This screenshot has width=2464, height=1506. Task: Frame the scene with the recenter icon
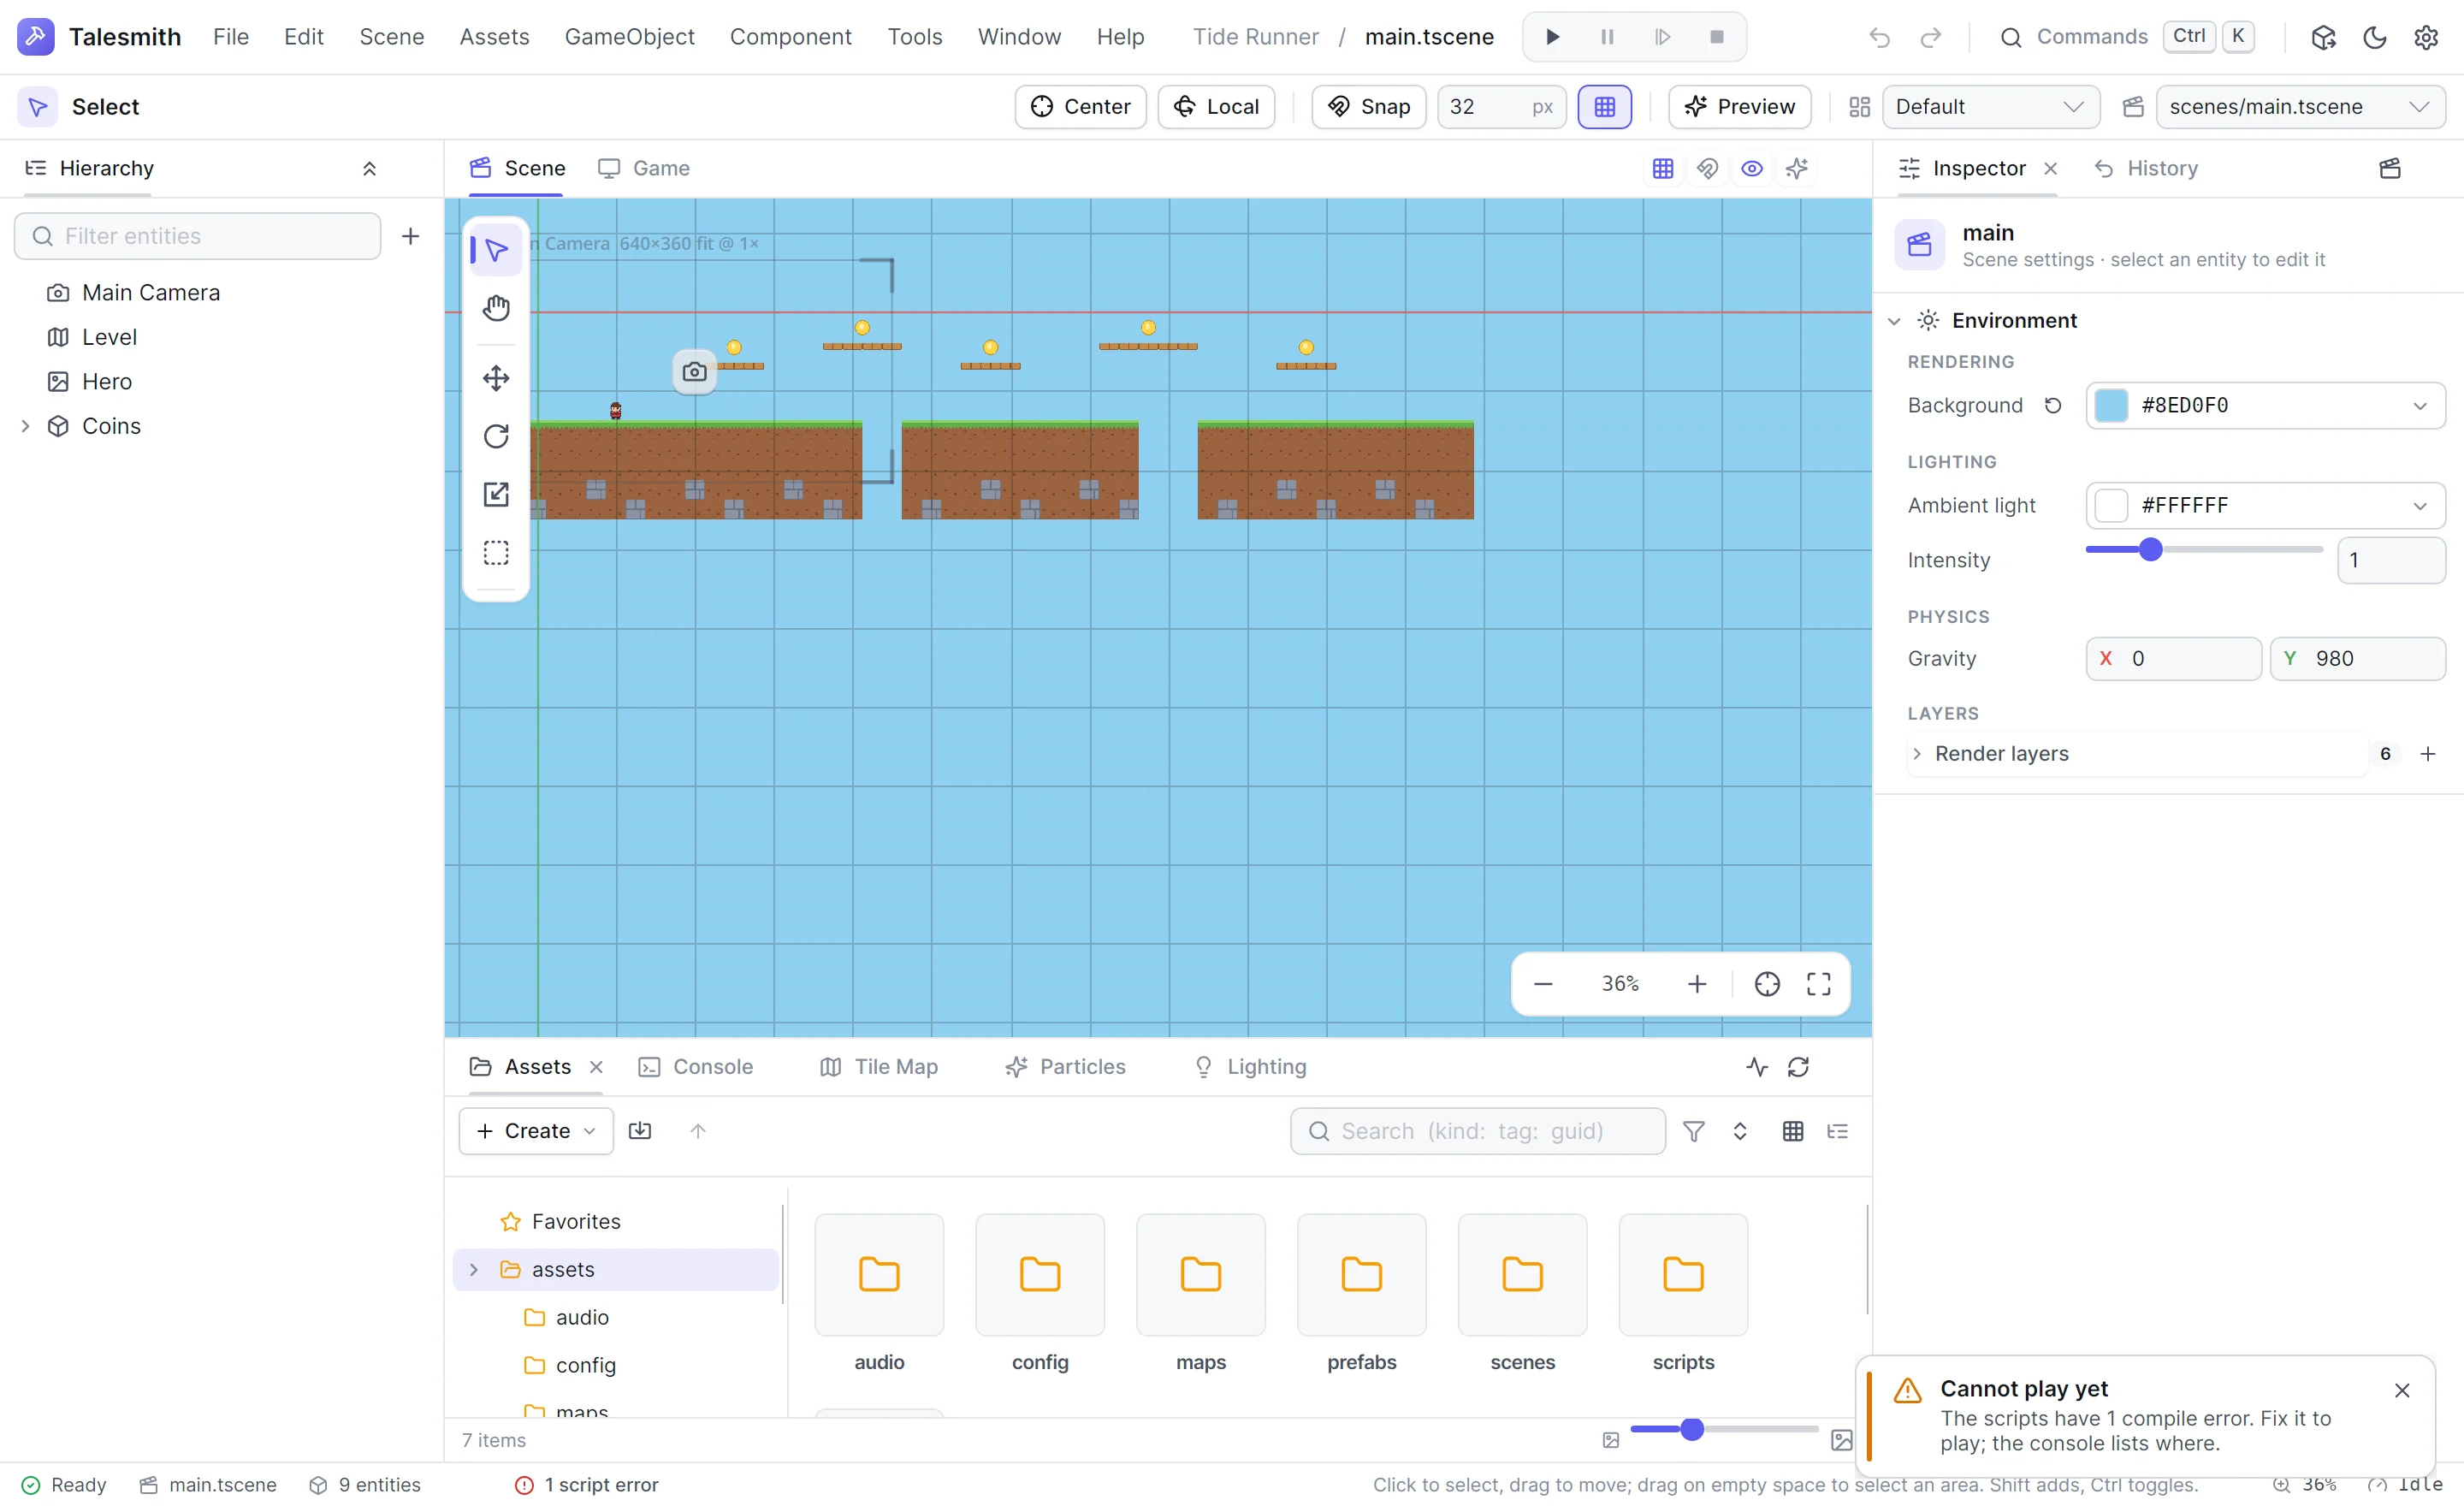pyautogui.click(x=1767, y=984)
